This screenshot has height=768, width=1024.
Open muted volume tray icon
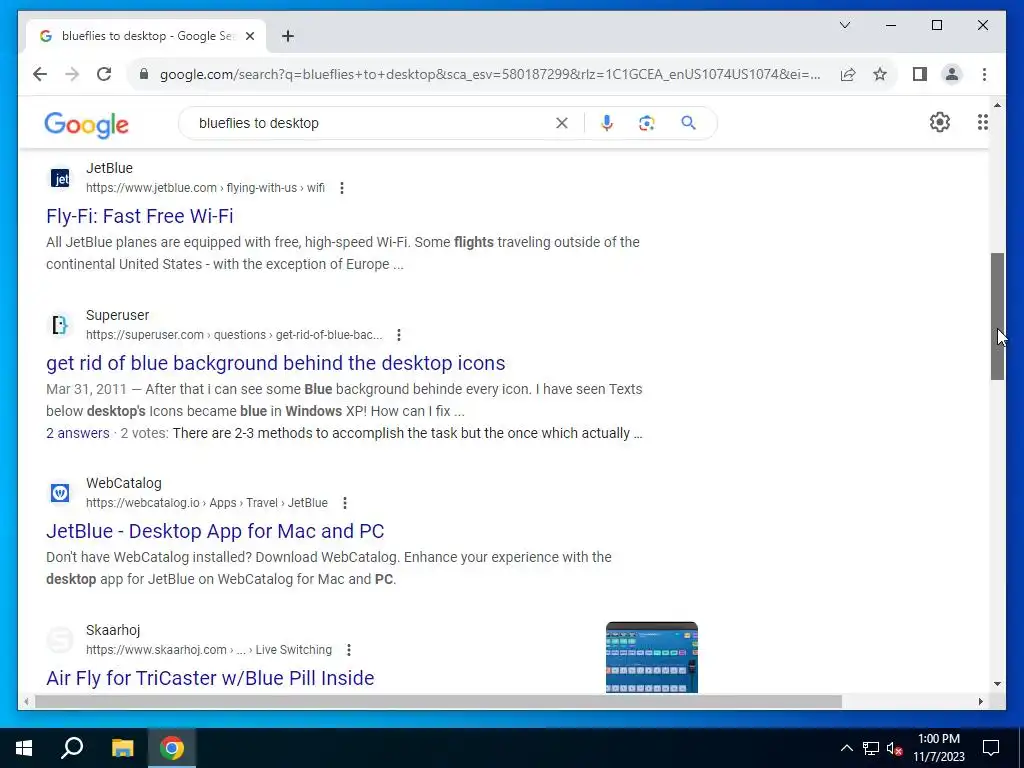(894, 748)
